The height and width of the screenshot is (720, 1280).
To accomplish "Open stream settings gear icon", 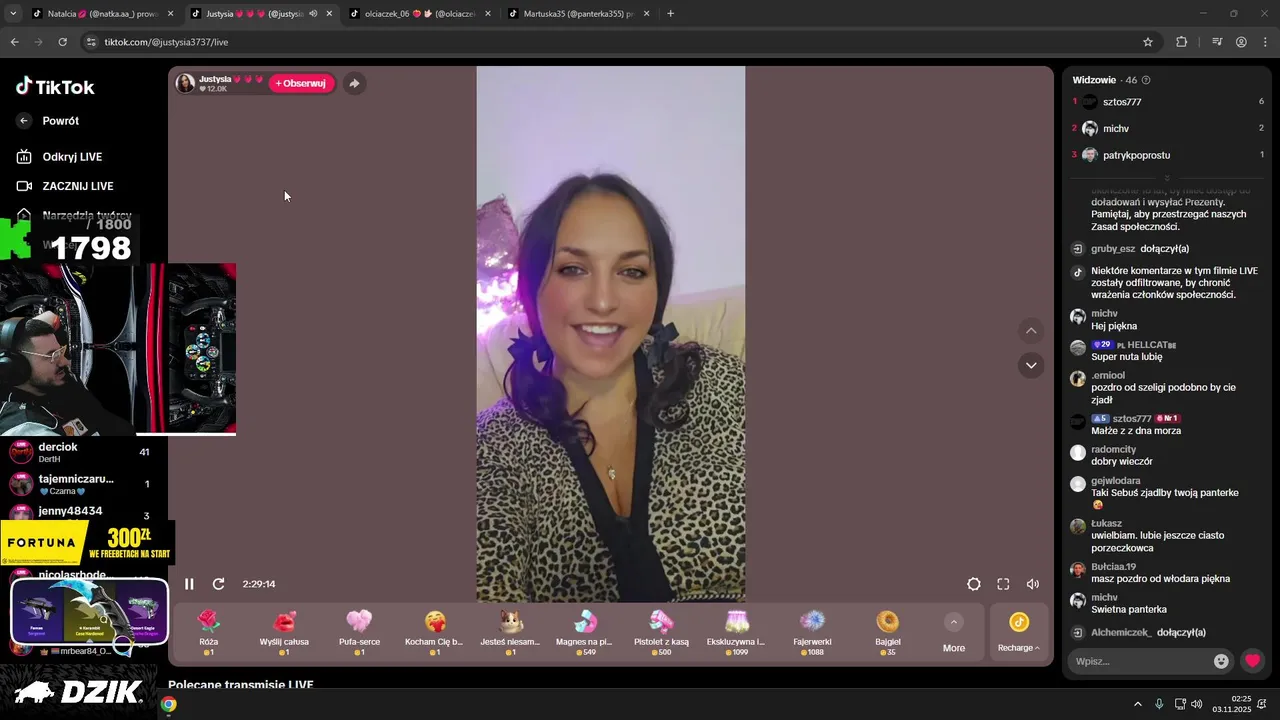I will click(973, 584).
